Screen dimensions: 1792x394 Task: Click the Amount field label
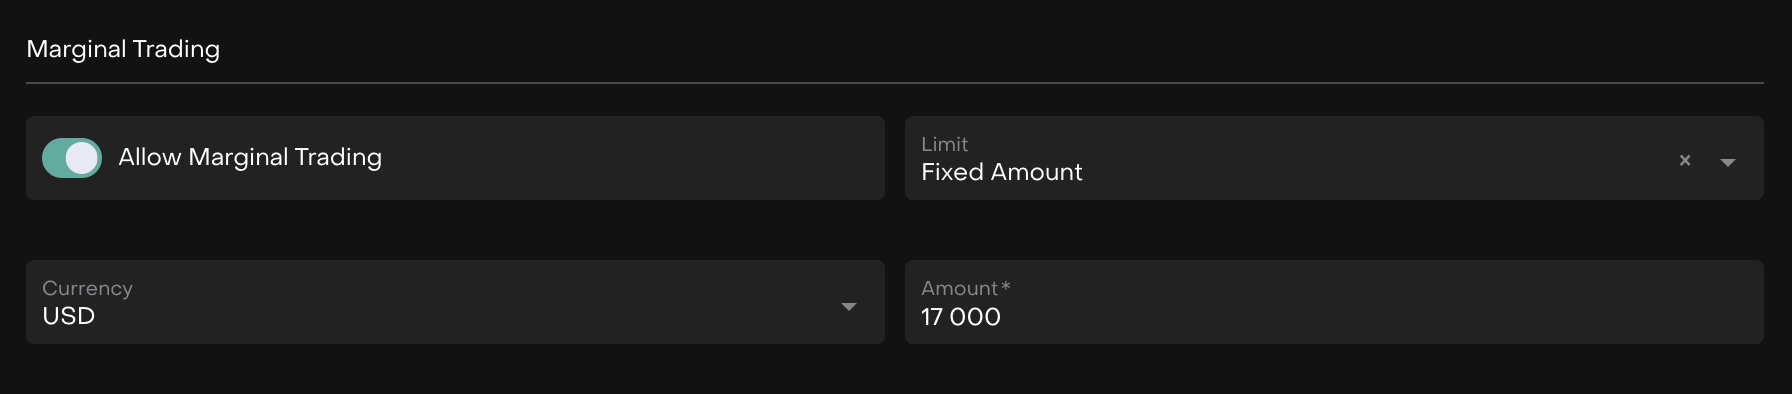[x=960, y=288]
